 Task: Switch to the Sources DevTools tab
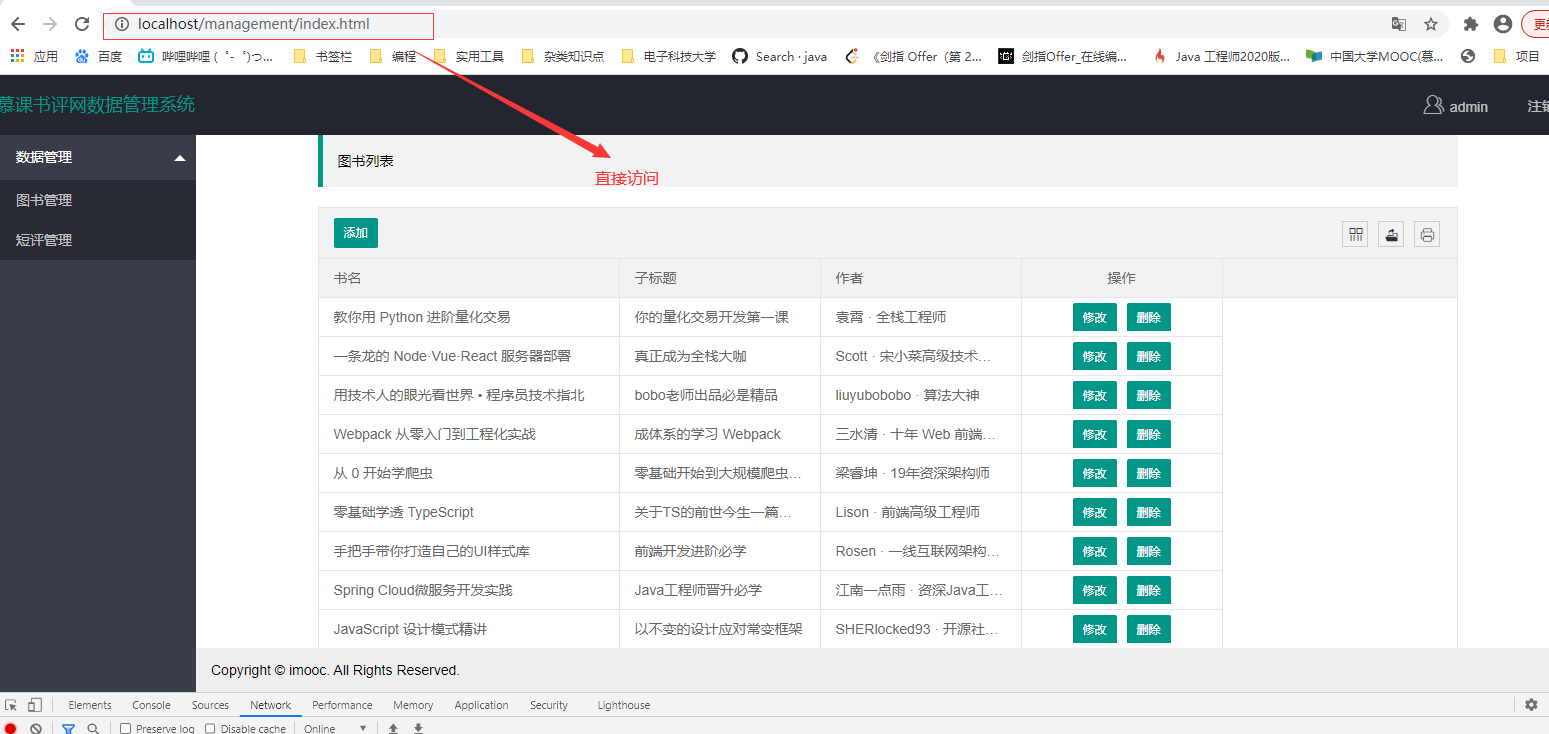[x=210, y=705]
